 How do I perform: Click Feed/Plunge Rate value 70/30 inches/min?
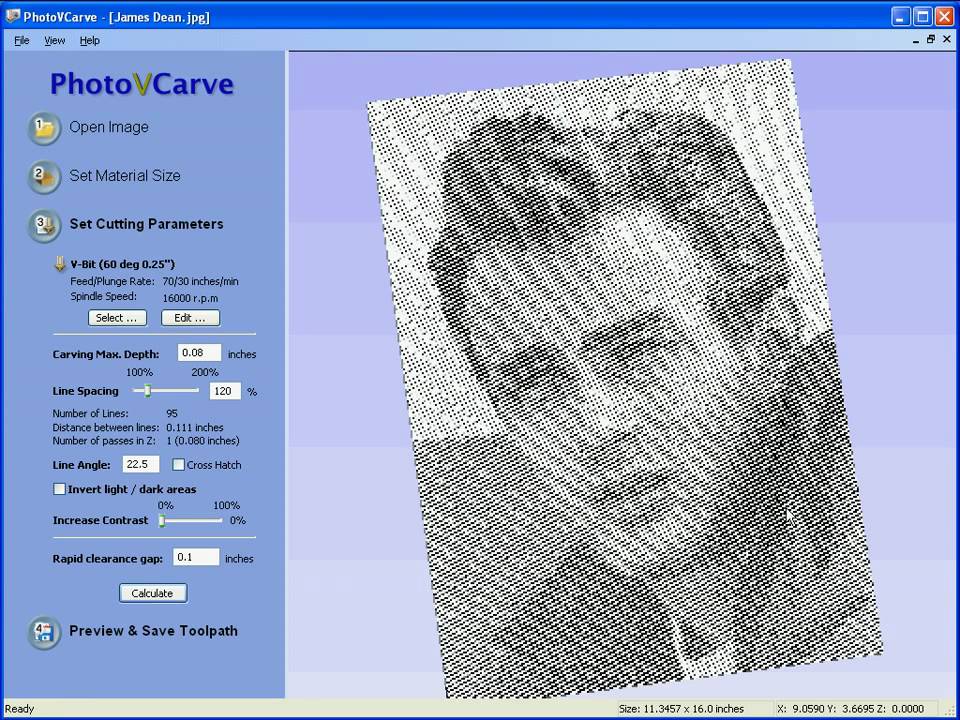pyautogui.click(x=200, y=282)
